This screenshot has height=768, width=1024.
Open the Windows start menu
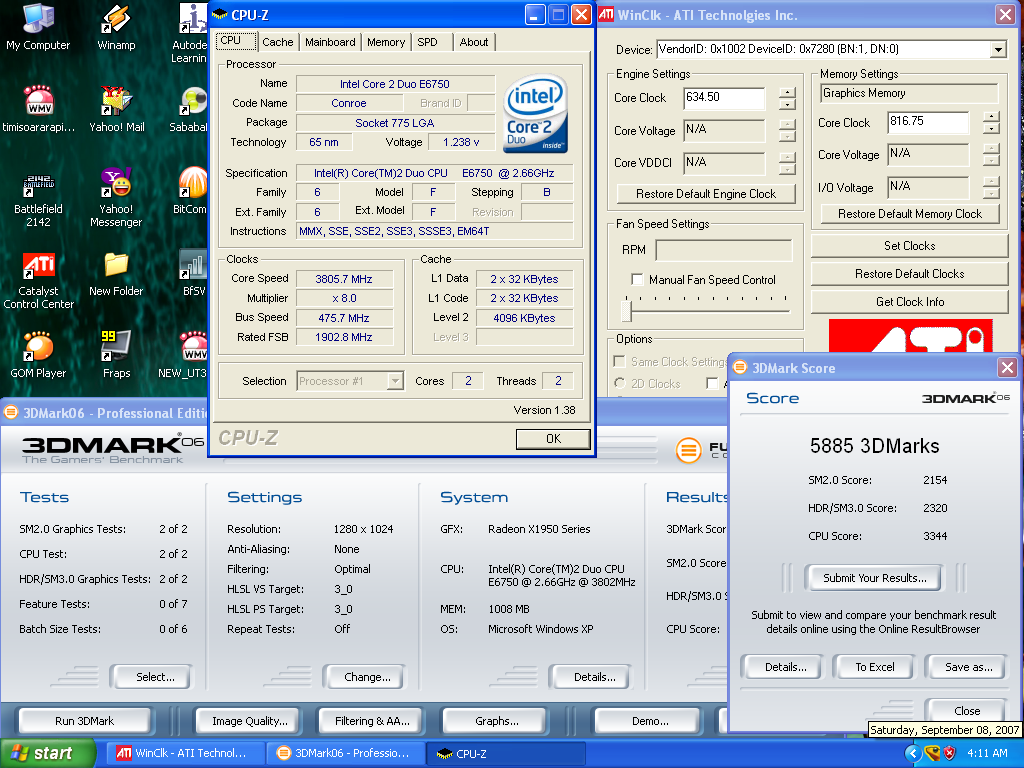(x=47, y=753)
